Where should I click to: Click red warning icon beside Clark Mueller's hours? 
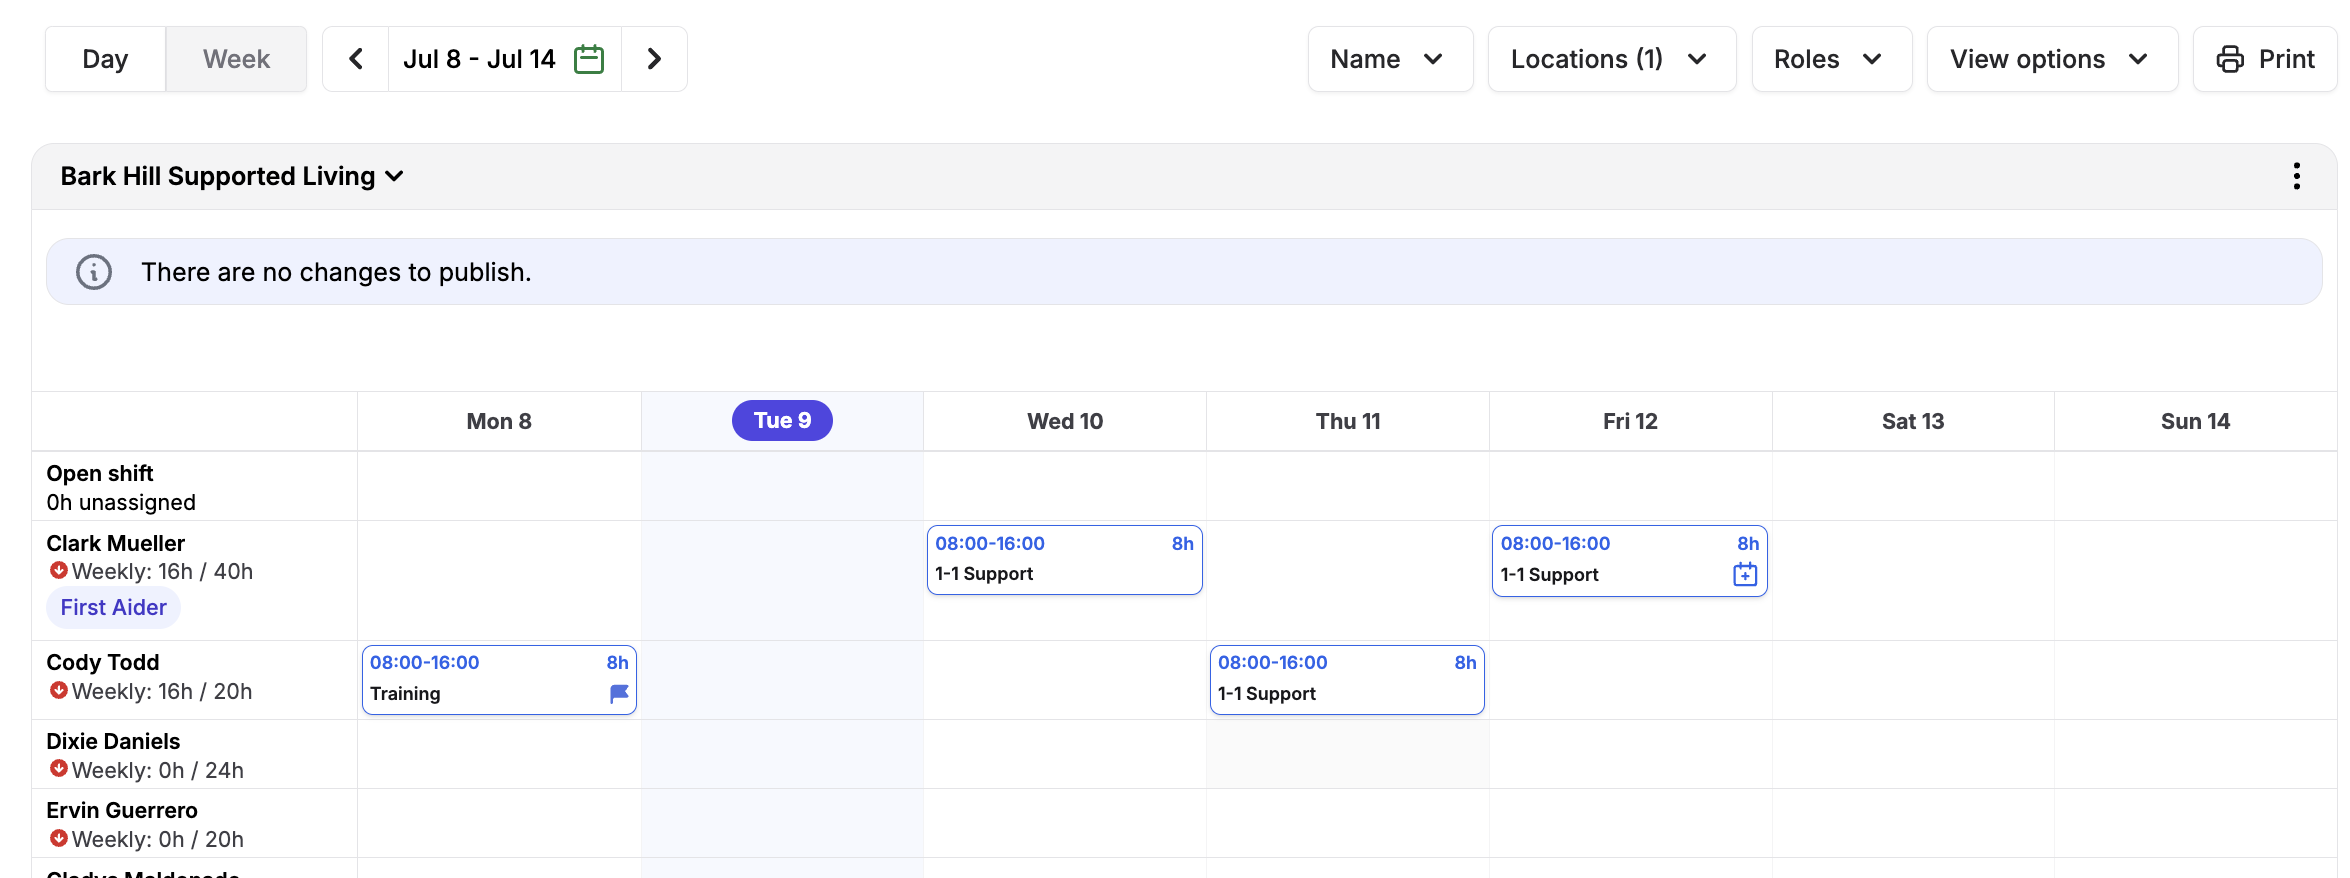click(59, 571)
